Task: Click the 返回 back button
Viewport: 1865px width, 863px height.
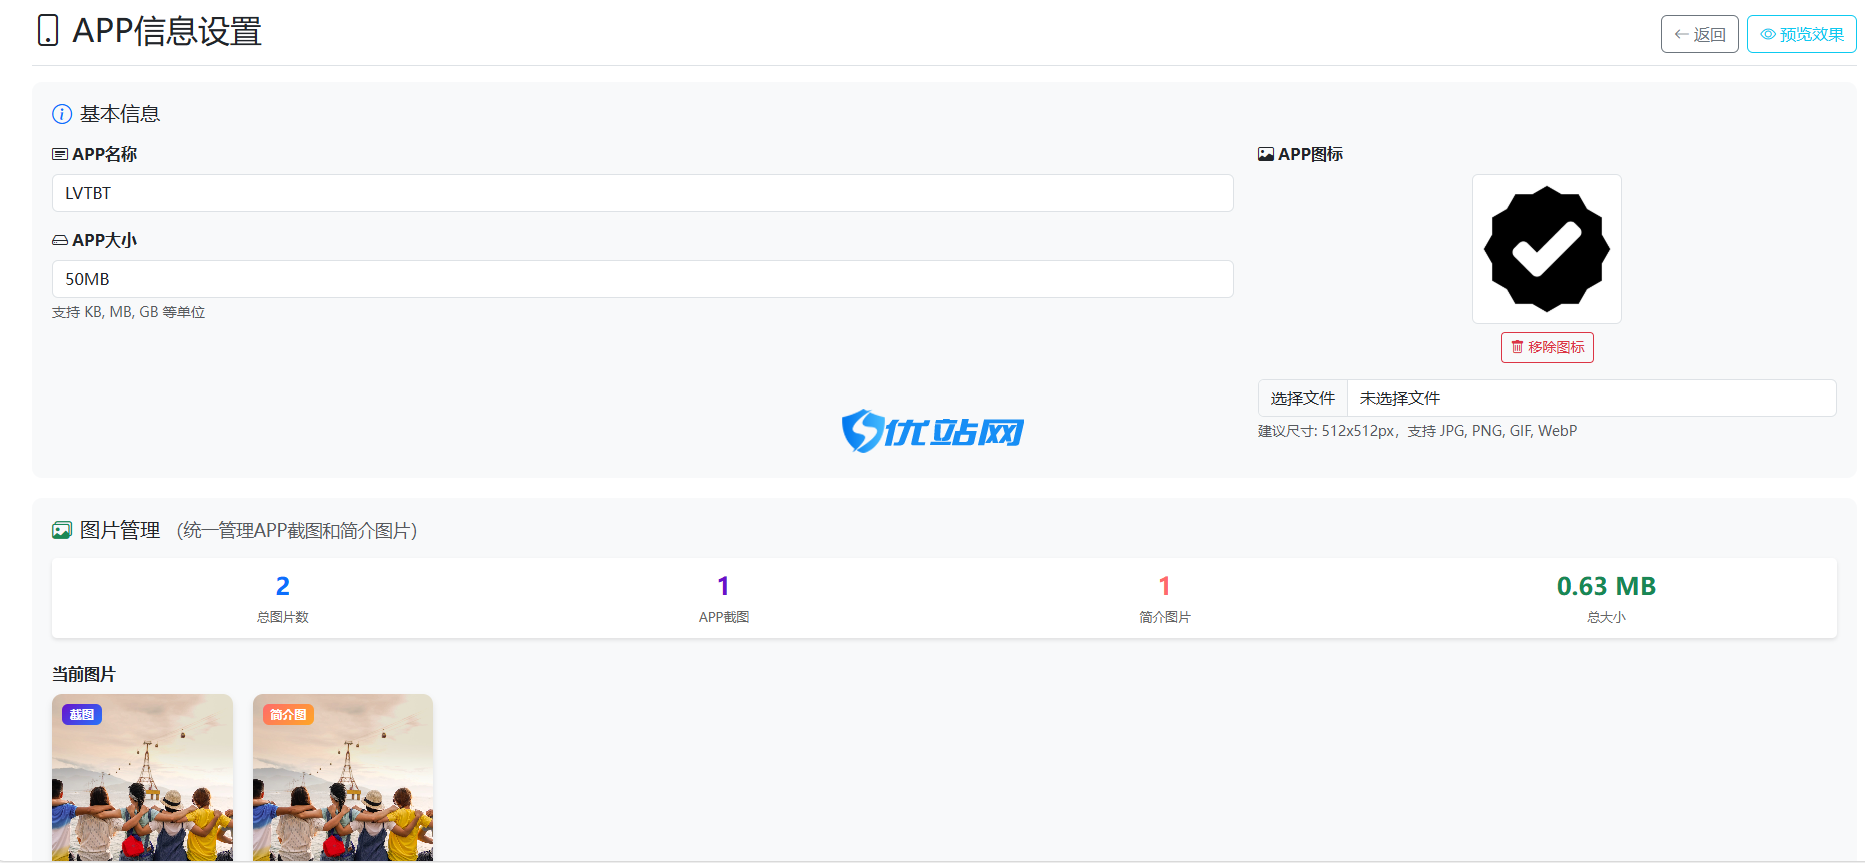Action: (1699, 34)
